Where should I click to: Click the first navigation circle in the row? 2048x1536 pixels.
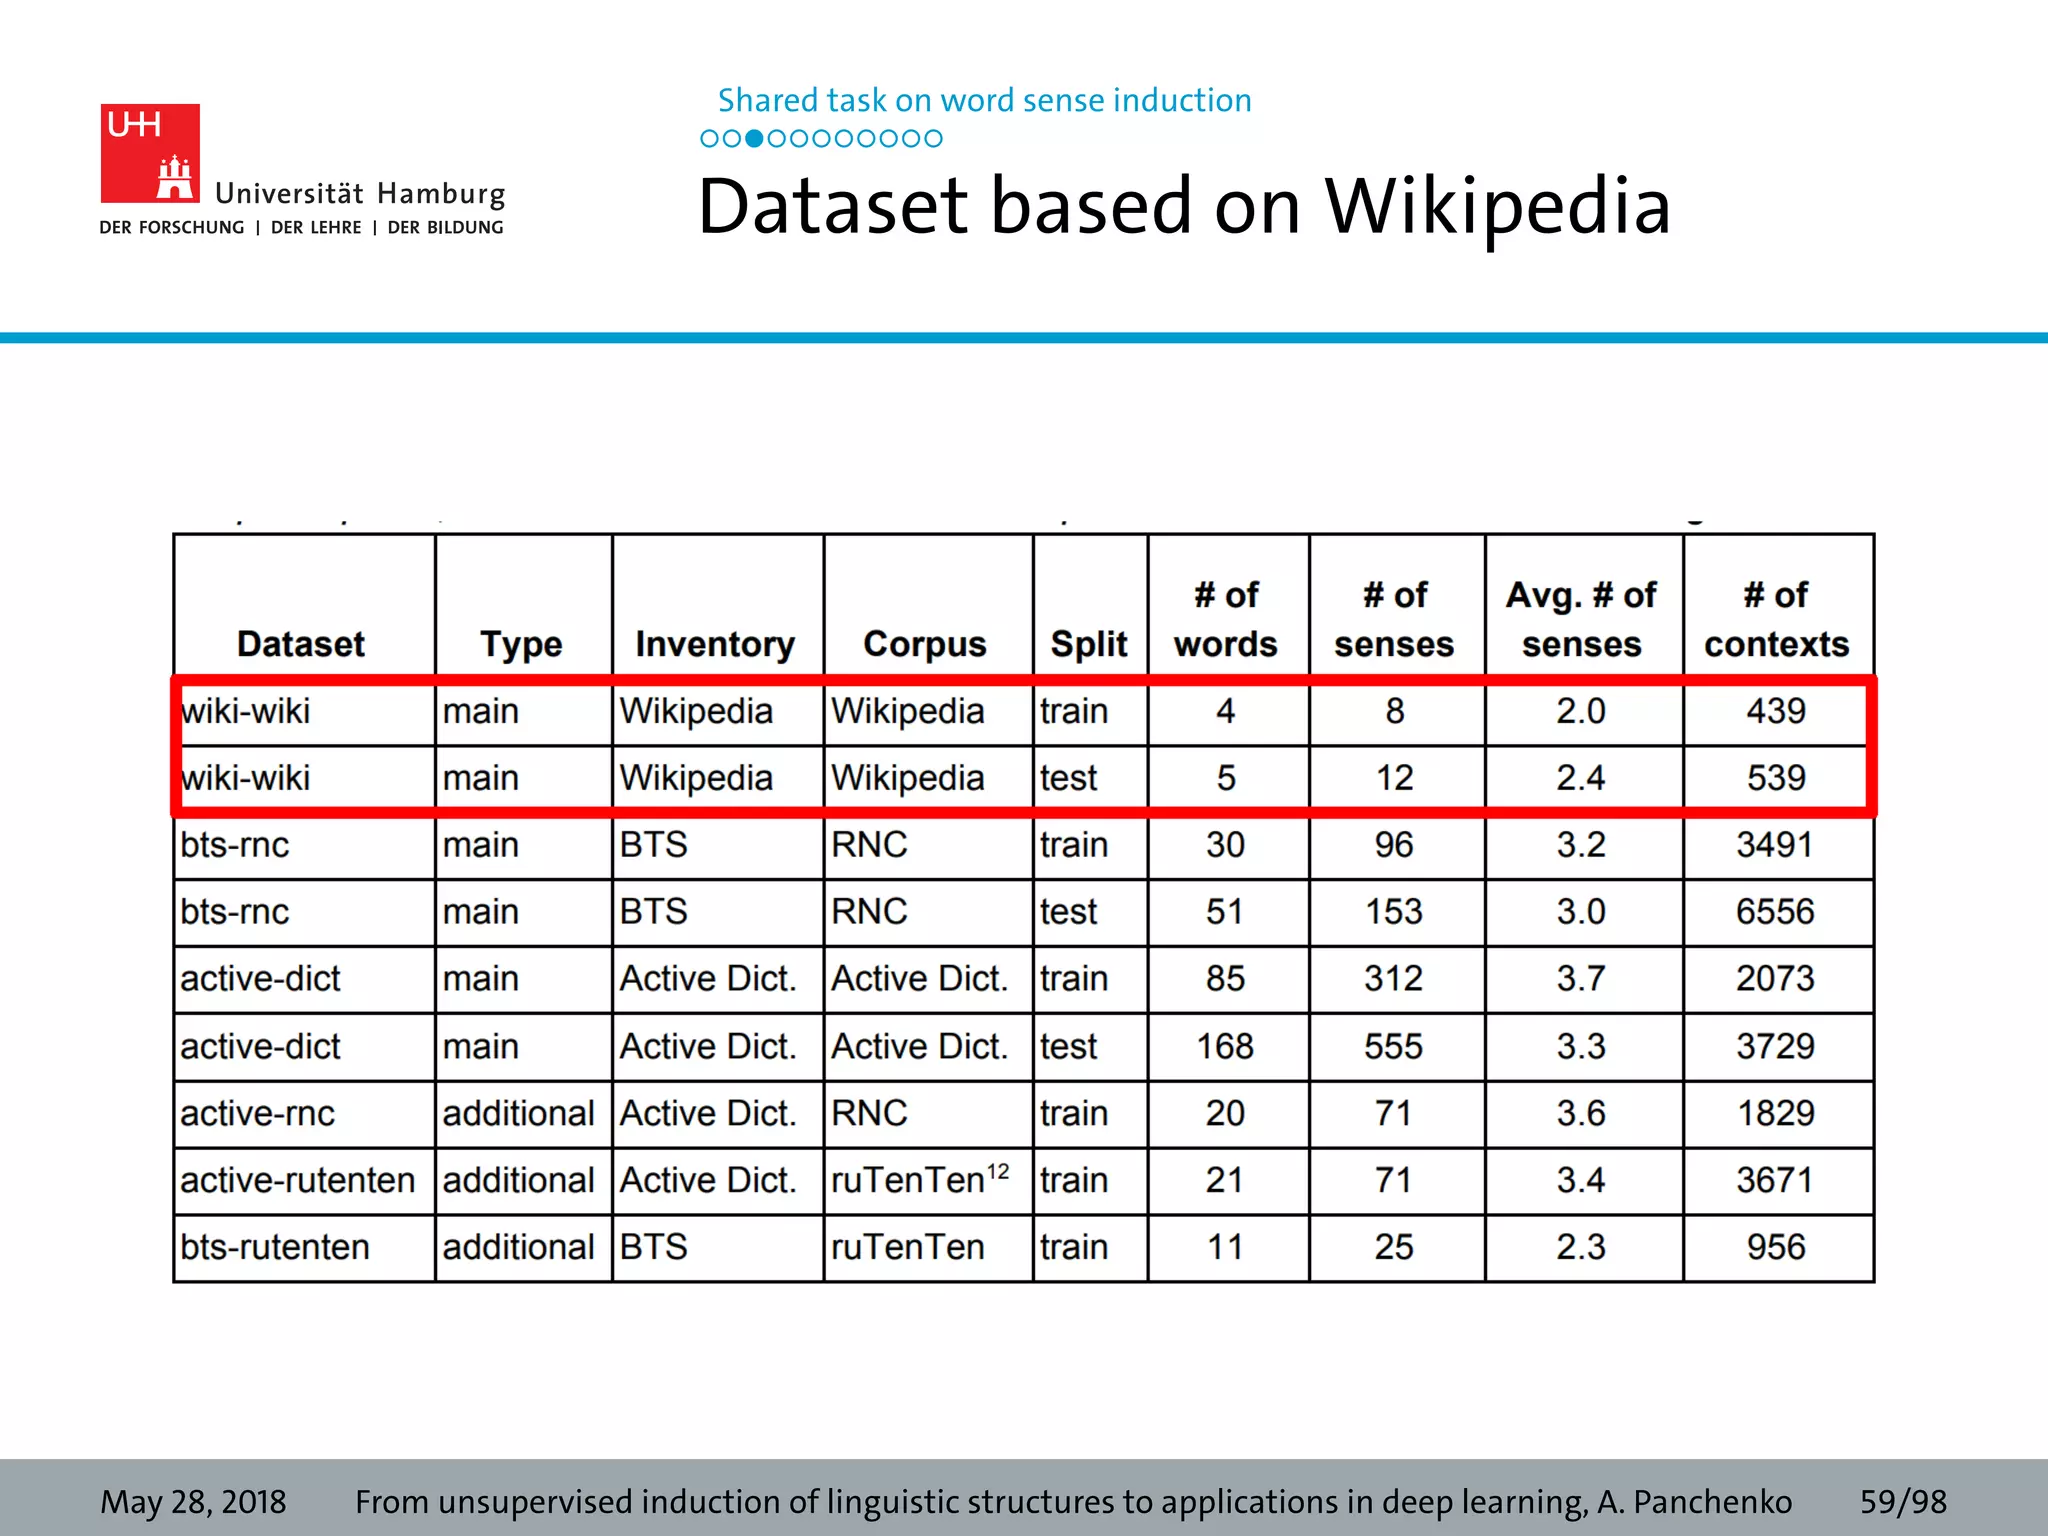[709, 138]
